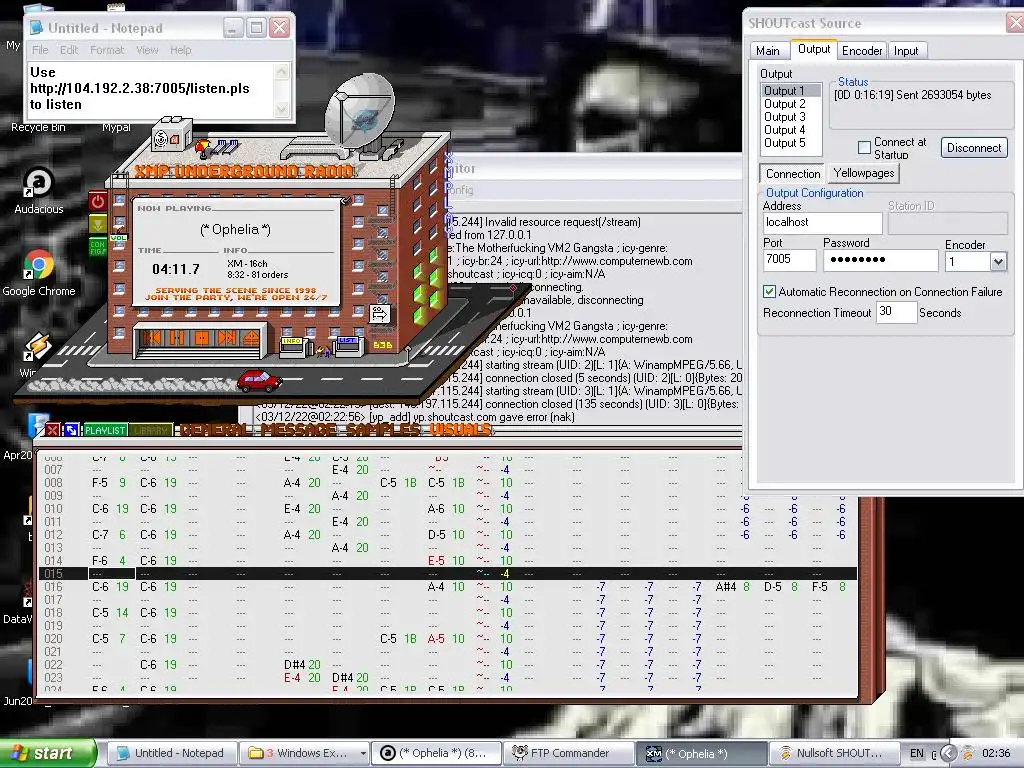This screenshot has width=1024, height=768.
Task: Expand hidden system tray icons arrow
Action: click(x=948, y=753)
